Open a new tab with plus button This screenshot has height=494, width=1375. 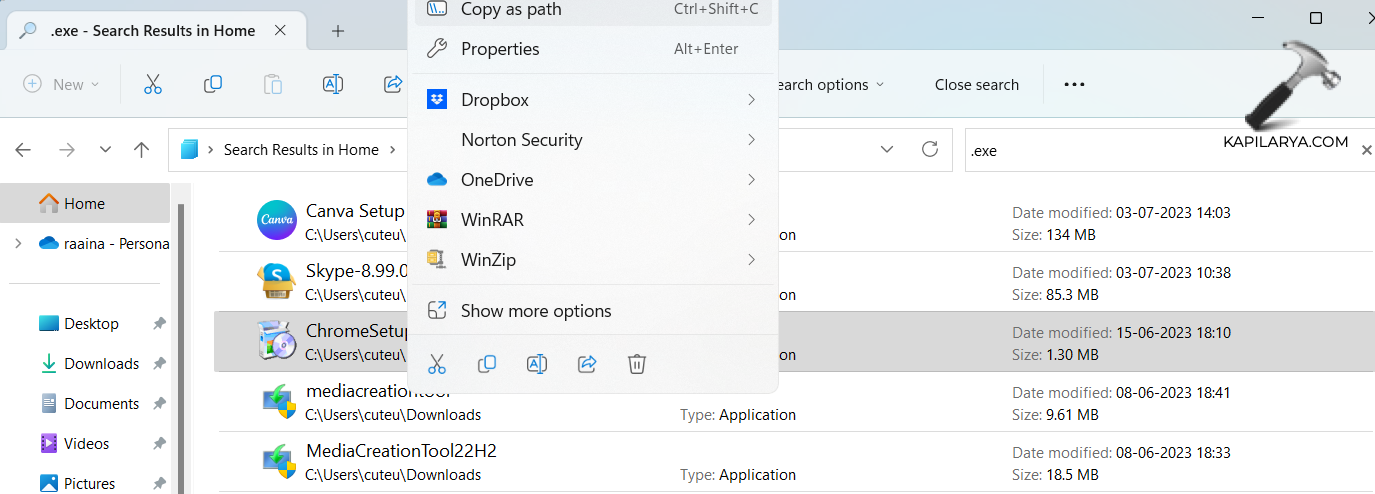click(x=338, y=31)
